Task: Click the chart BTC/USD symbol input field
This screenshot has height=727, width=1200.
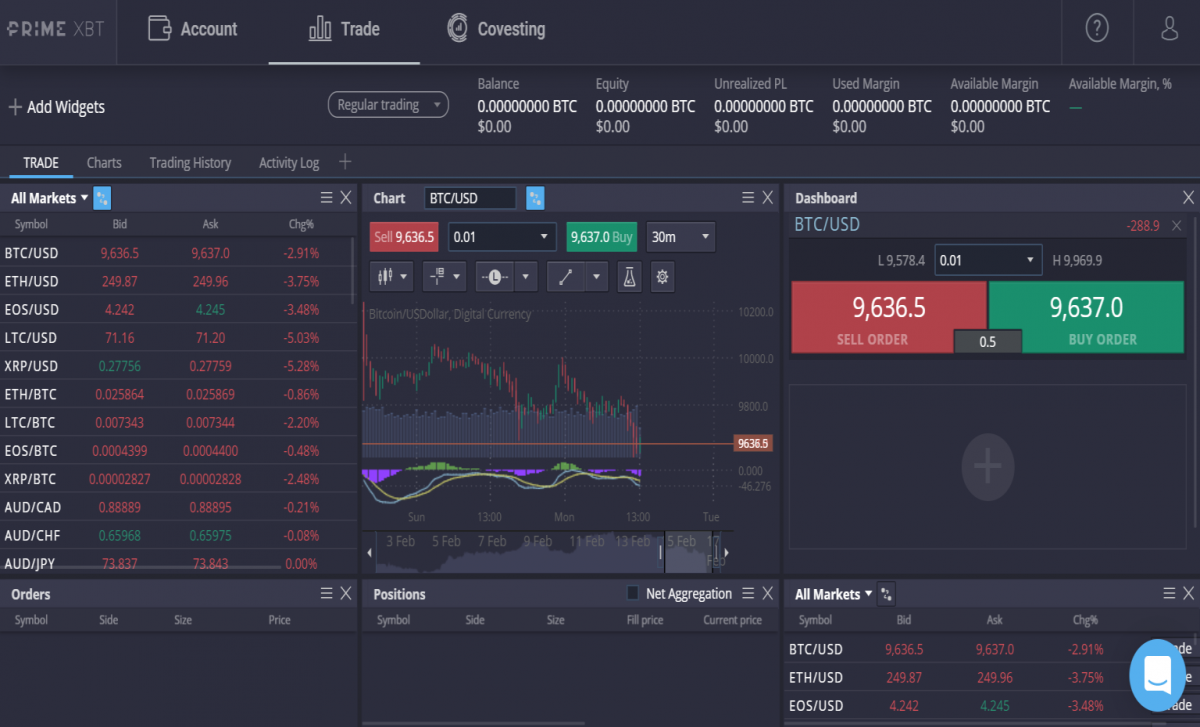Action: [470, 198]
